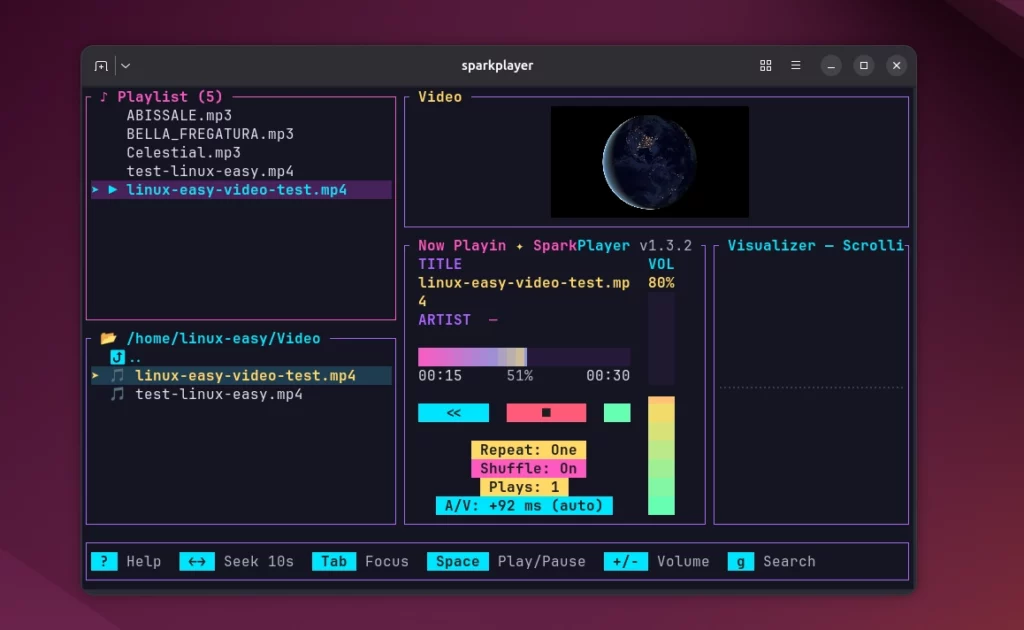Click the green next button
Screen dimensions: 1024x630
(617, 413)
